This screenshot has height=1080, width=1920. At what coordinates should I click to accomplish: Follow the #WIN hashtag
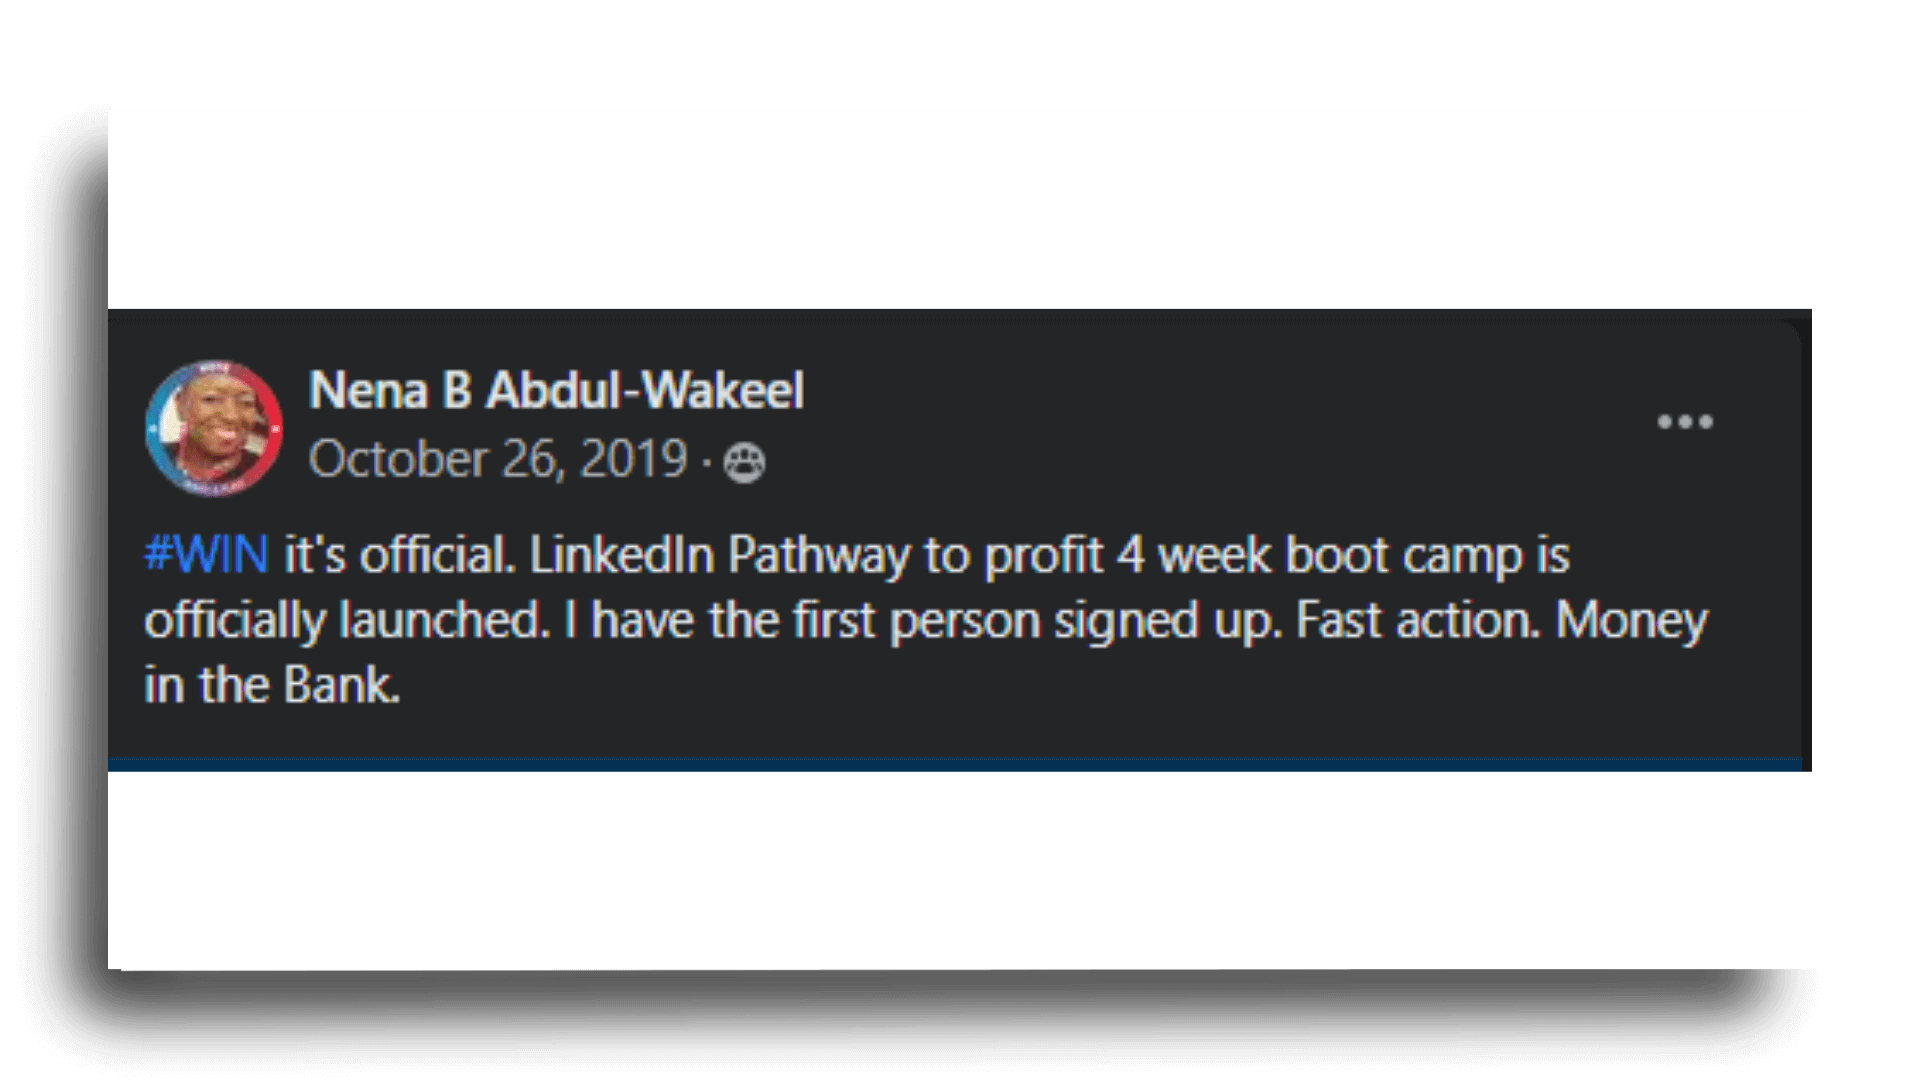point(207,554)
